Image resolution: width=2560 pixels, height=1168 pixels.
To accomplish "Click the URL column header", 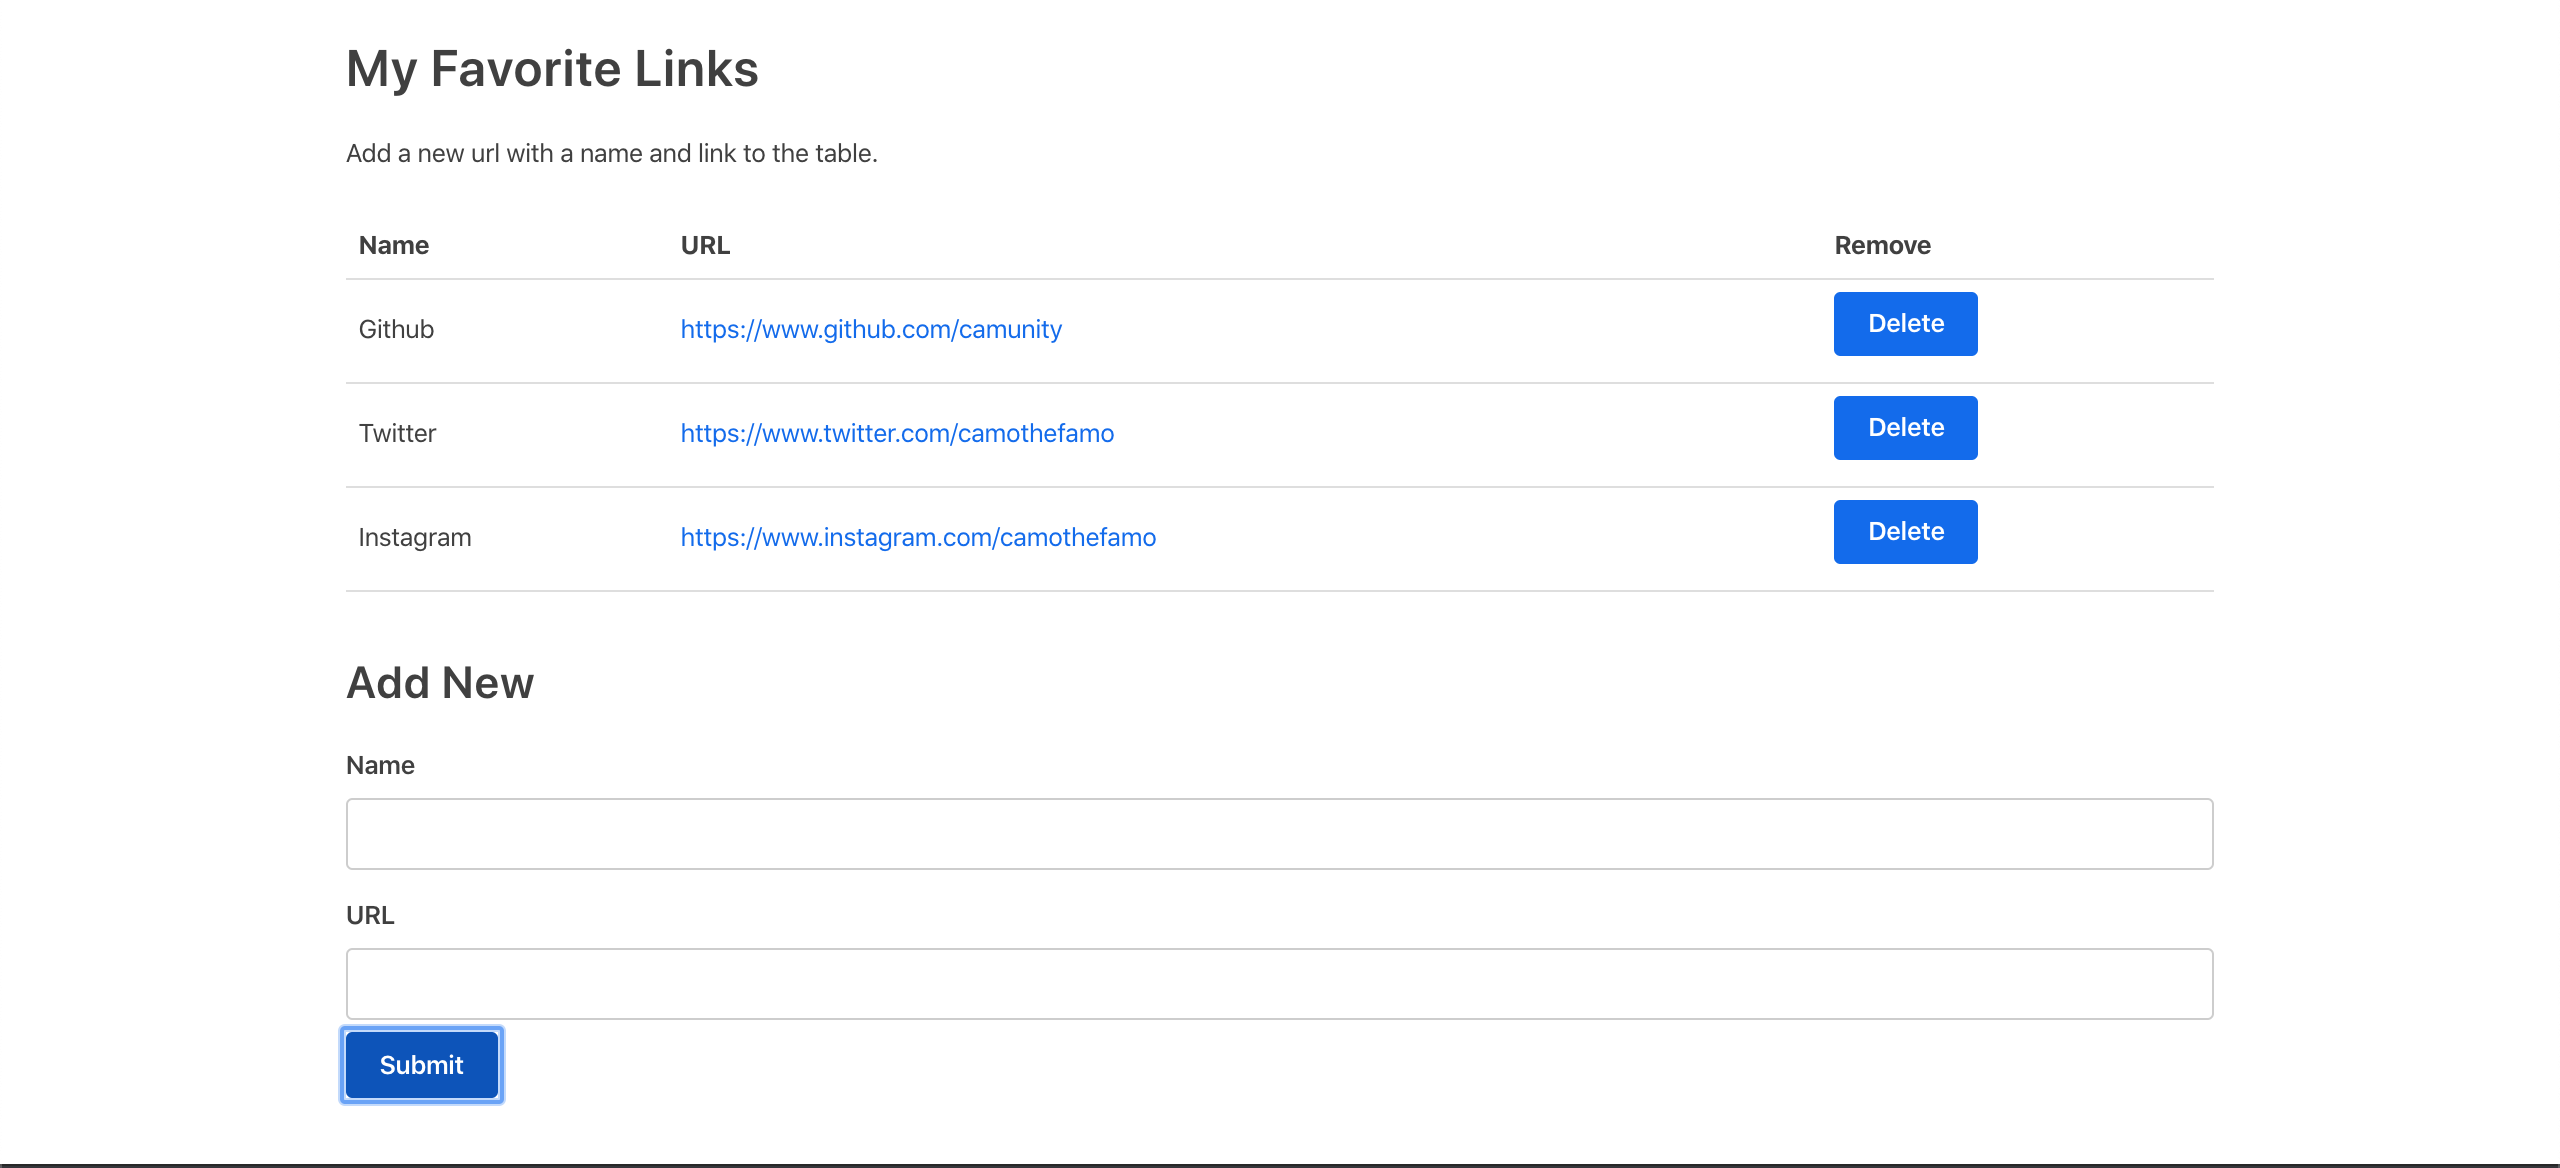I will tap(705, 245).
